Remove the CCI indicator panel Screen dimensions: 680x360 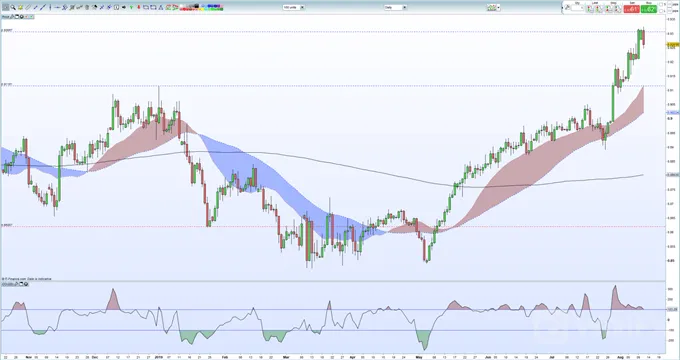pyautogui.click(x=26, y=284)
